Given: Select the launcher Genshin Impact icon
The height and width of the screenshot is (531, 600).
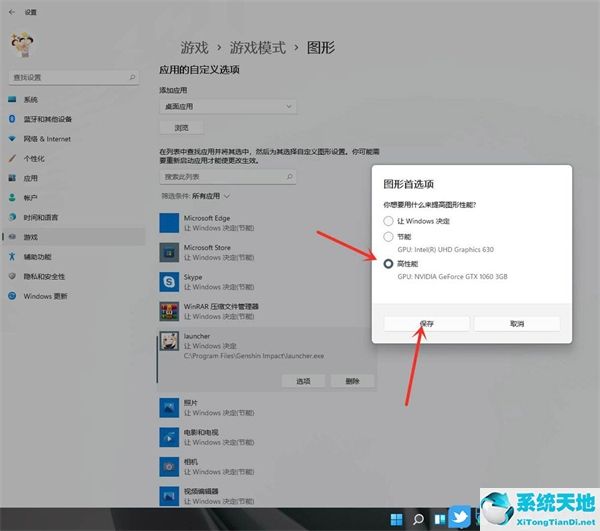Looking at the screenshot, I should pyautogui.click(x=169, y=341).
